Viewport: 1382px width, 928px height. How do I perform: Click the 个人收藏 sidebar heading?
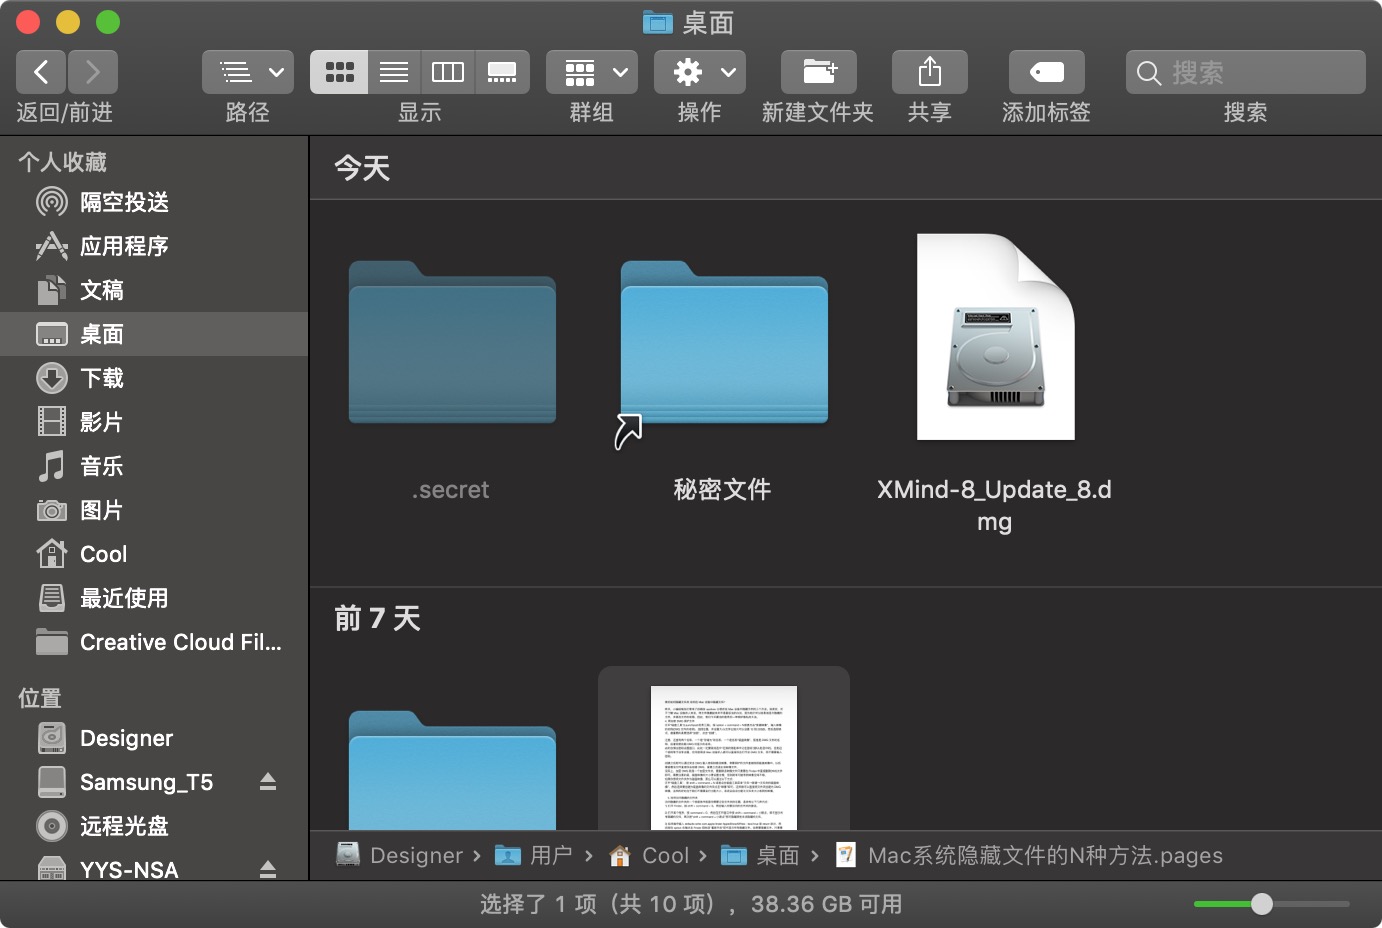(x=62, y=162)
